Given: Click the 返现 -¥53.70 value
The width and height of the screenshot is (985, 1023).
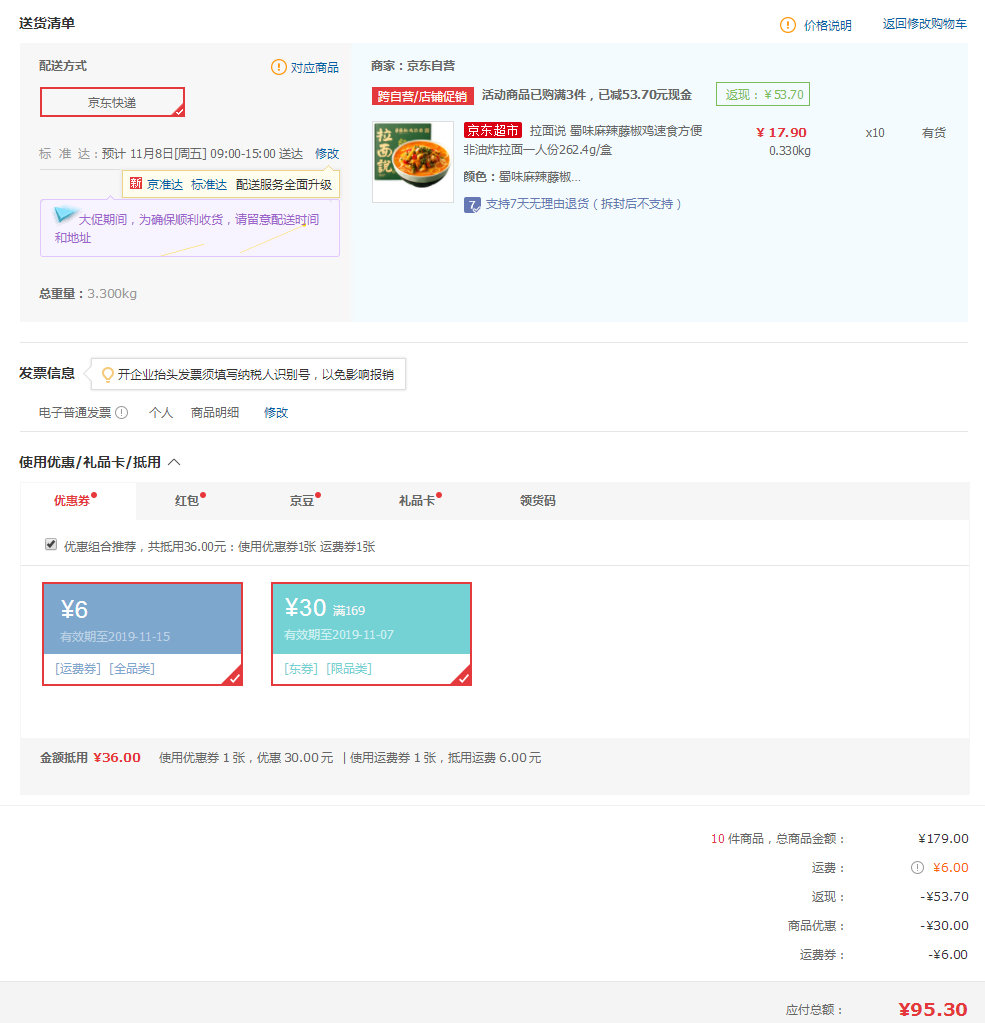Looking at the screenshot, I should (944, 896).
